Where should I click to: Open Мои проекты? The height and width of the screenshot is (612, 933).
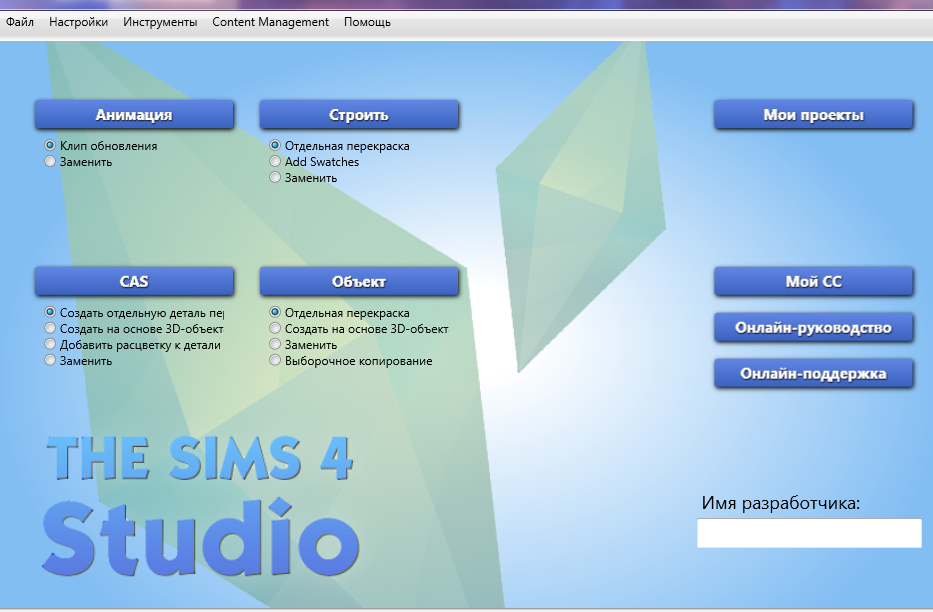[x=813, y=115]
